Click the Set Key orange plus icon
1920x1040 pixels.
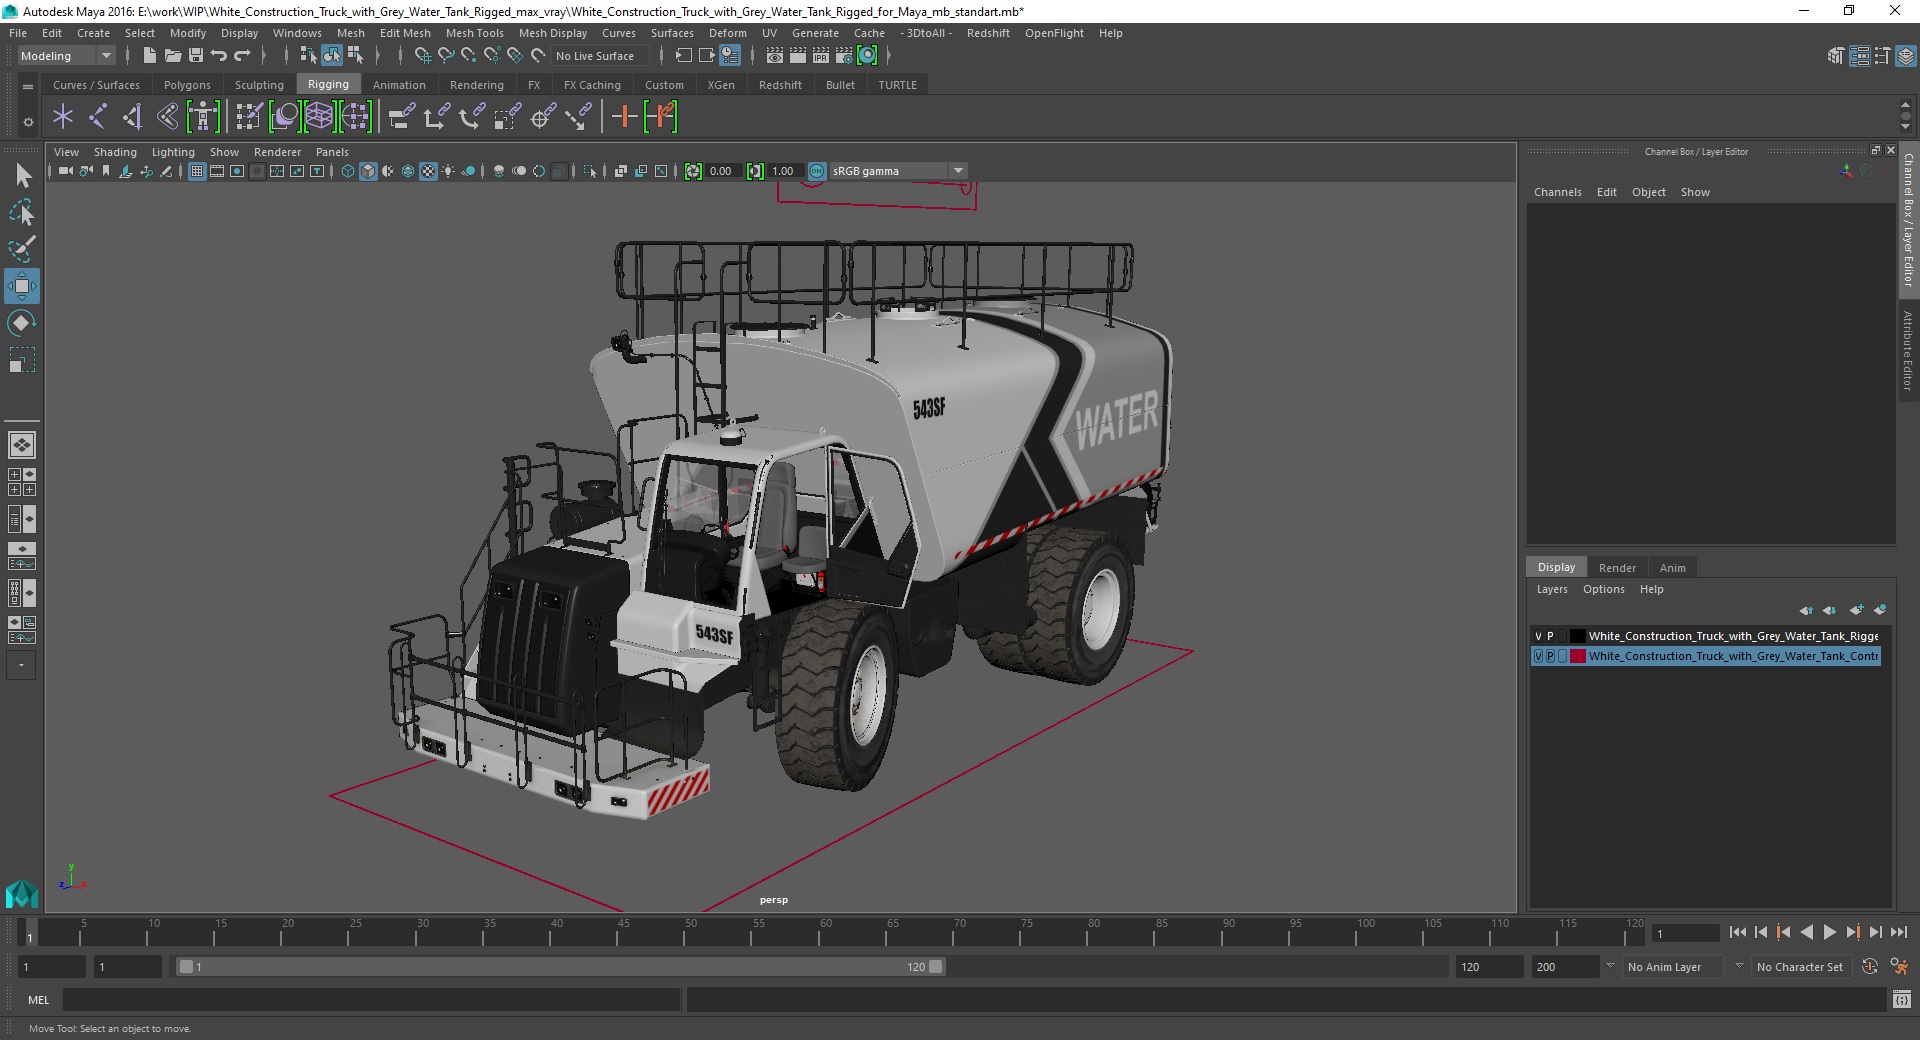coord(624,117)
